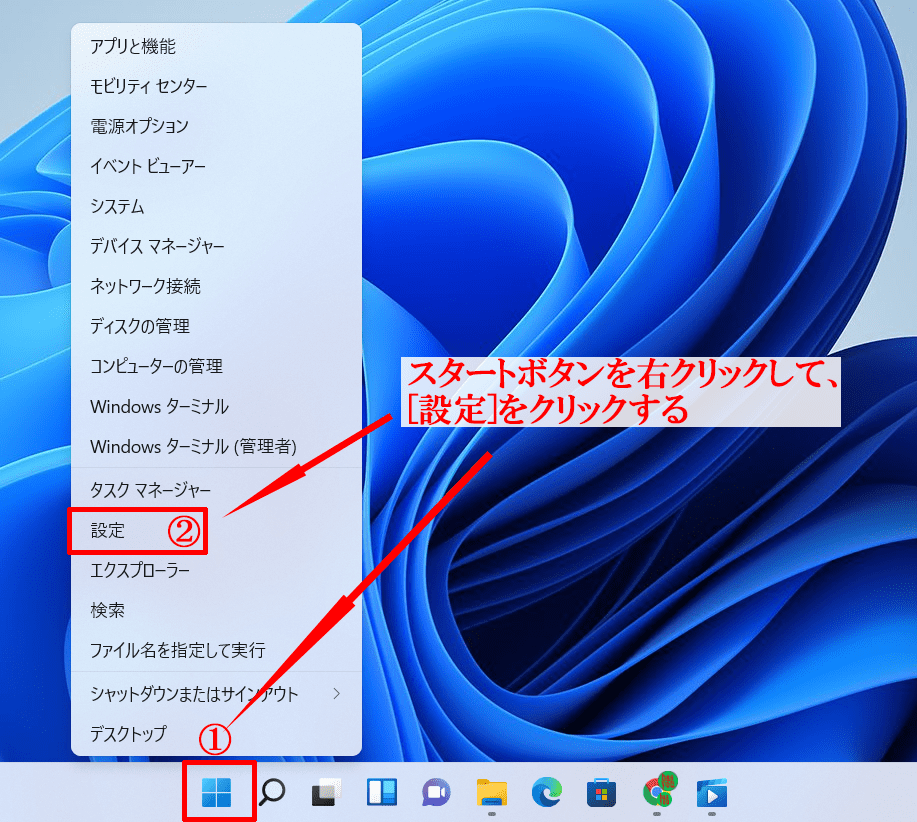Open 電源オプション from the menu
Image resolution: width=917 pixels, height=822 pixels.
coord(139,126)
